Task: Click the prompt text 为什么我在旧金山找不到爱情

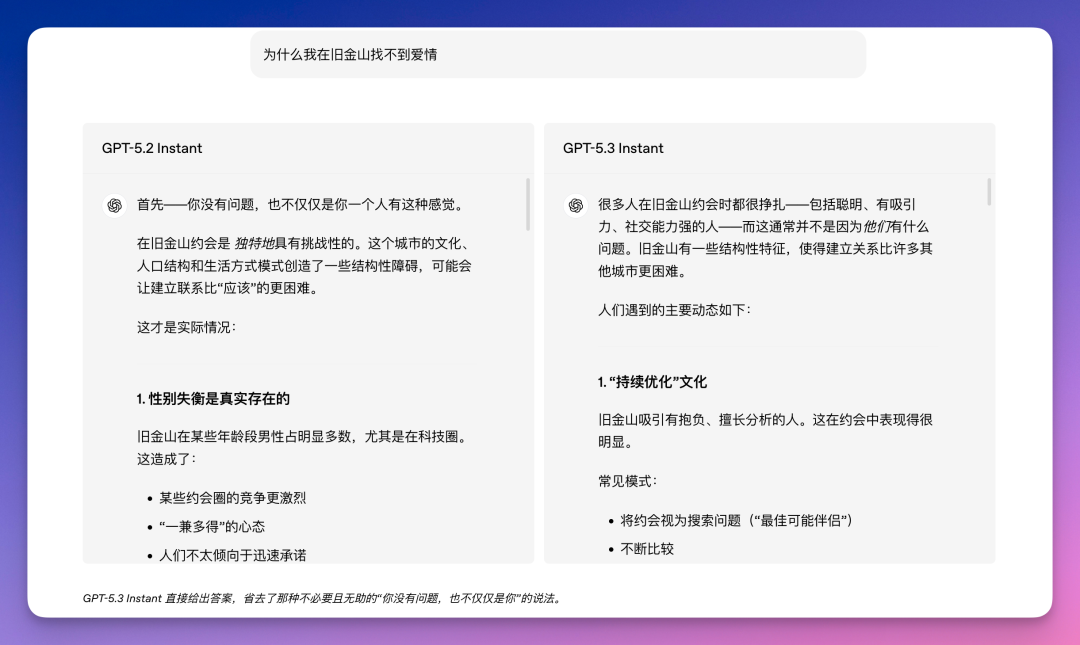Action: pos(352,54)
